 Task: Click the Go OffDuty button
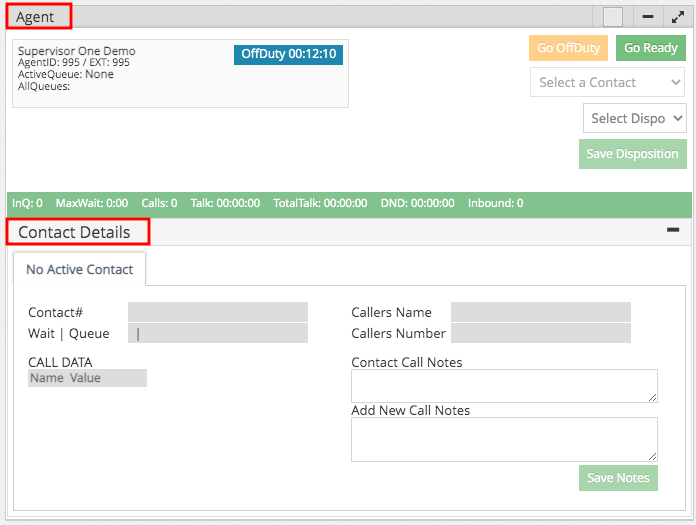[x=568, y=47]
